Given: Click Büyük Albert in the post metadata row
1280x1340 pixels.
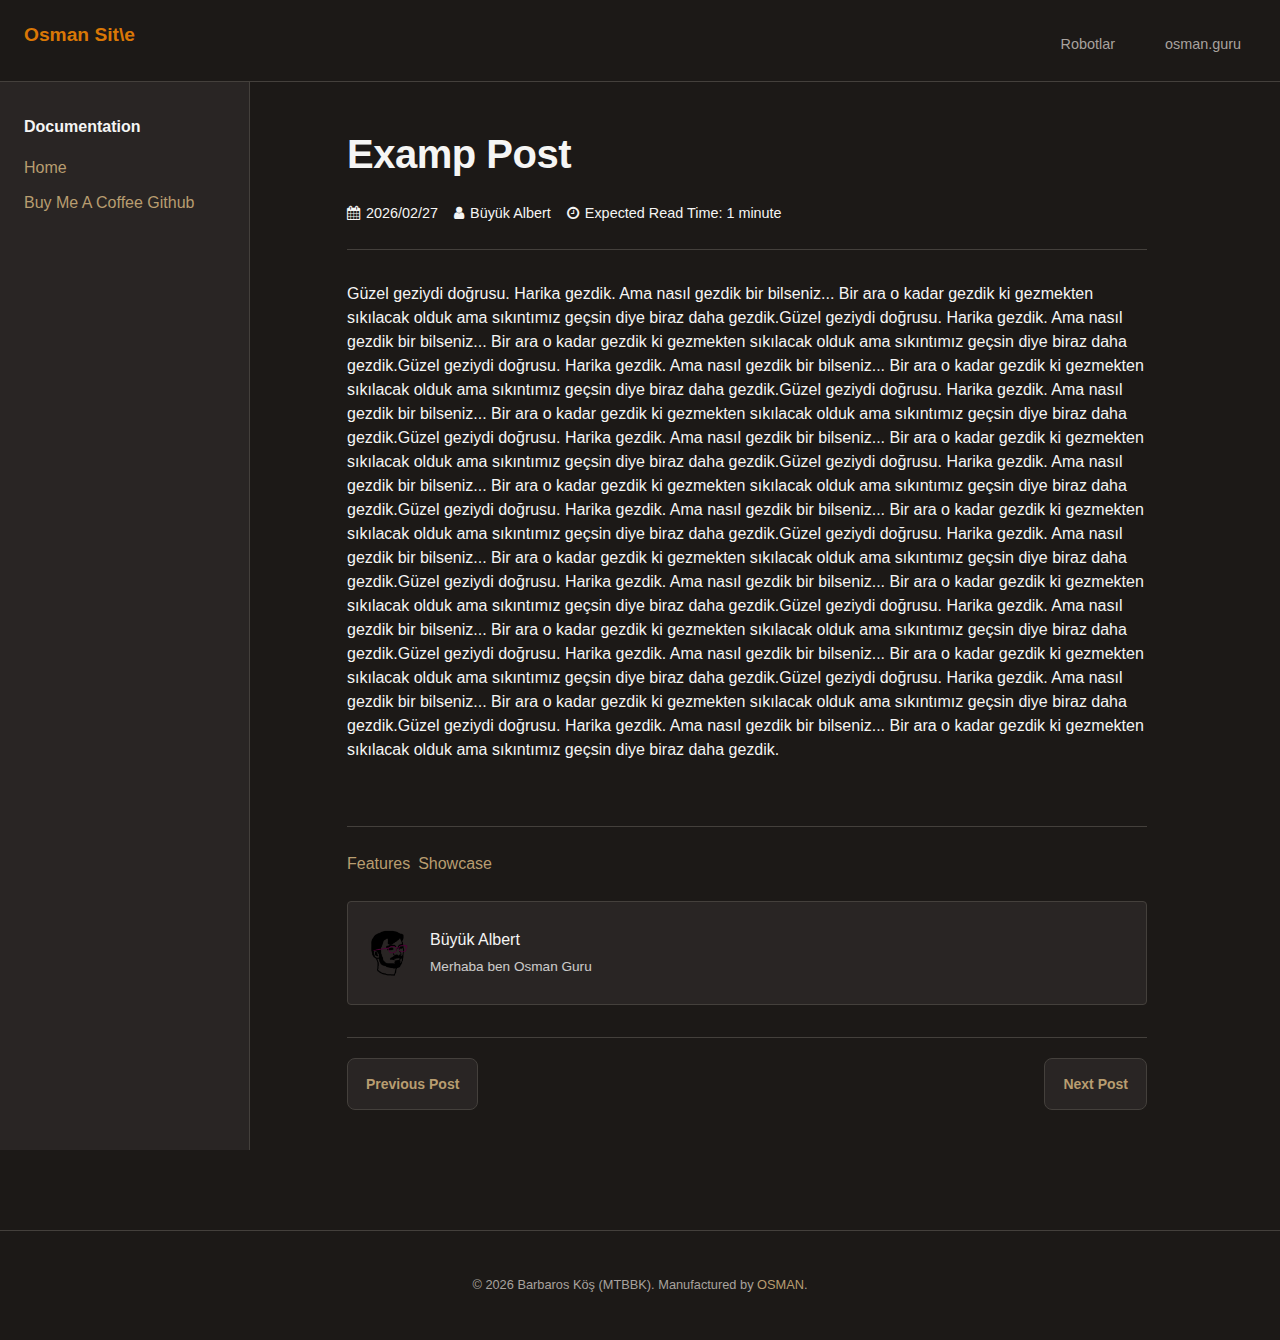Looking at the screenshot, I should (x=510, y=213).
